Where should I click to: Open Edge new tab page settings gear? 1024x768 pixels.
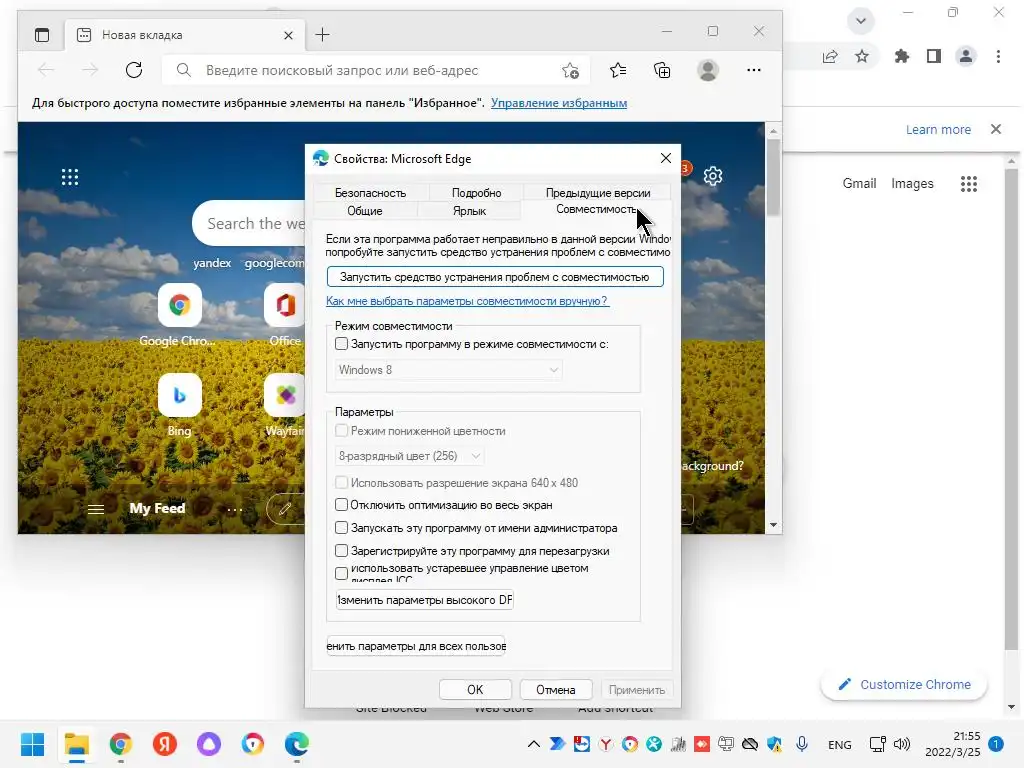[713, 176]
